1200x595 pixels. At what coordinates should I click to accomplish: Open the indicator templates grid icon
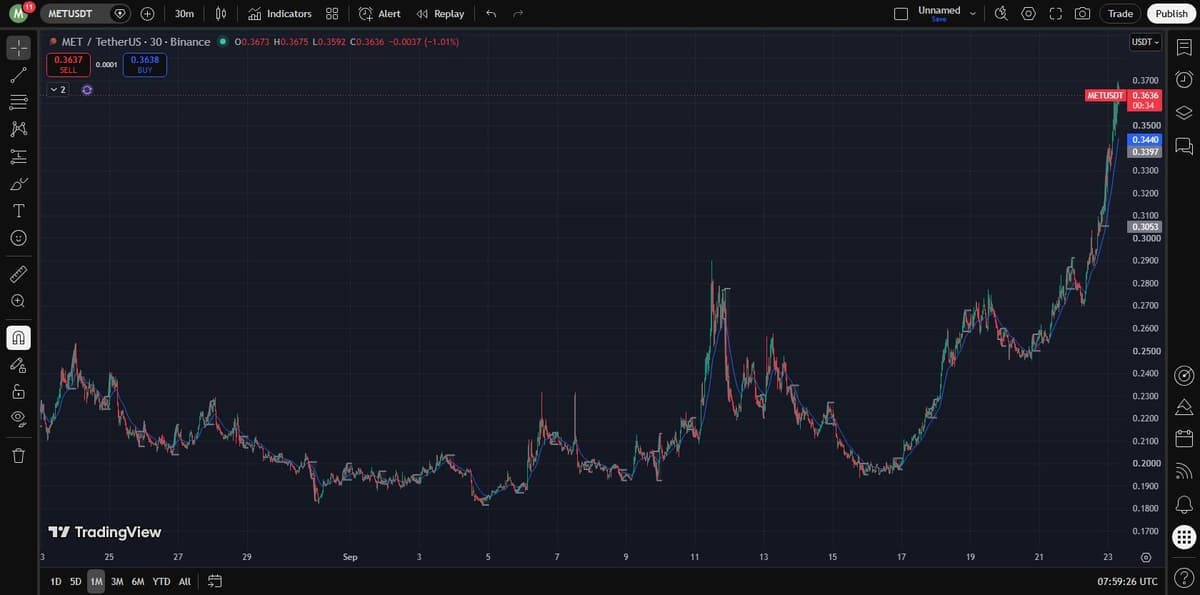pos(332,14)
